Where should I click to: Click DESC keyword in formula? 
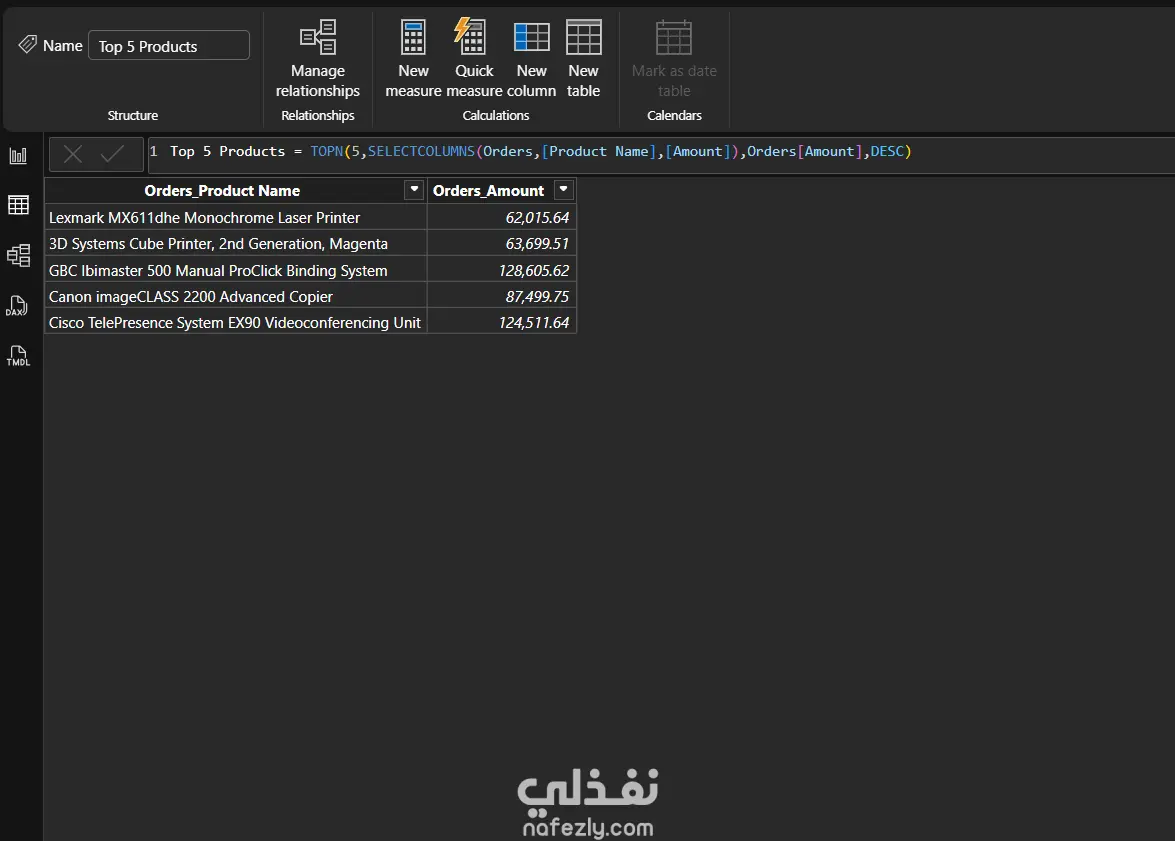pos(886,151)
